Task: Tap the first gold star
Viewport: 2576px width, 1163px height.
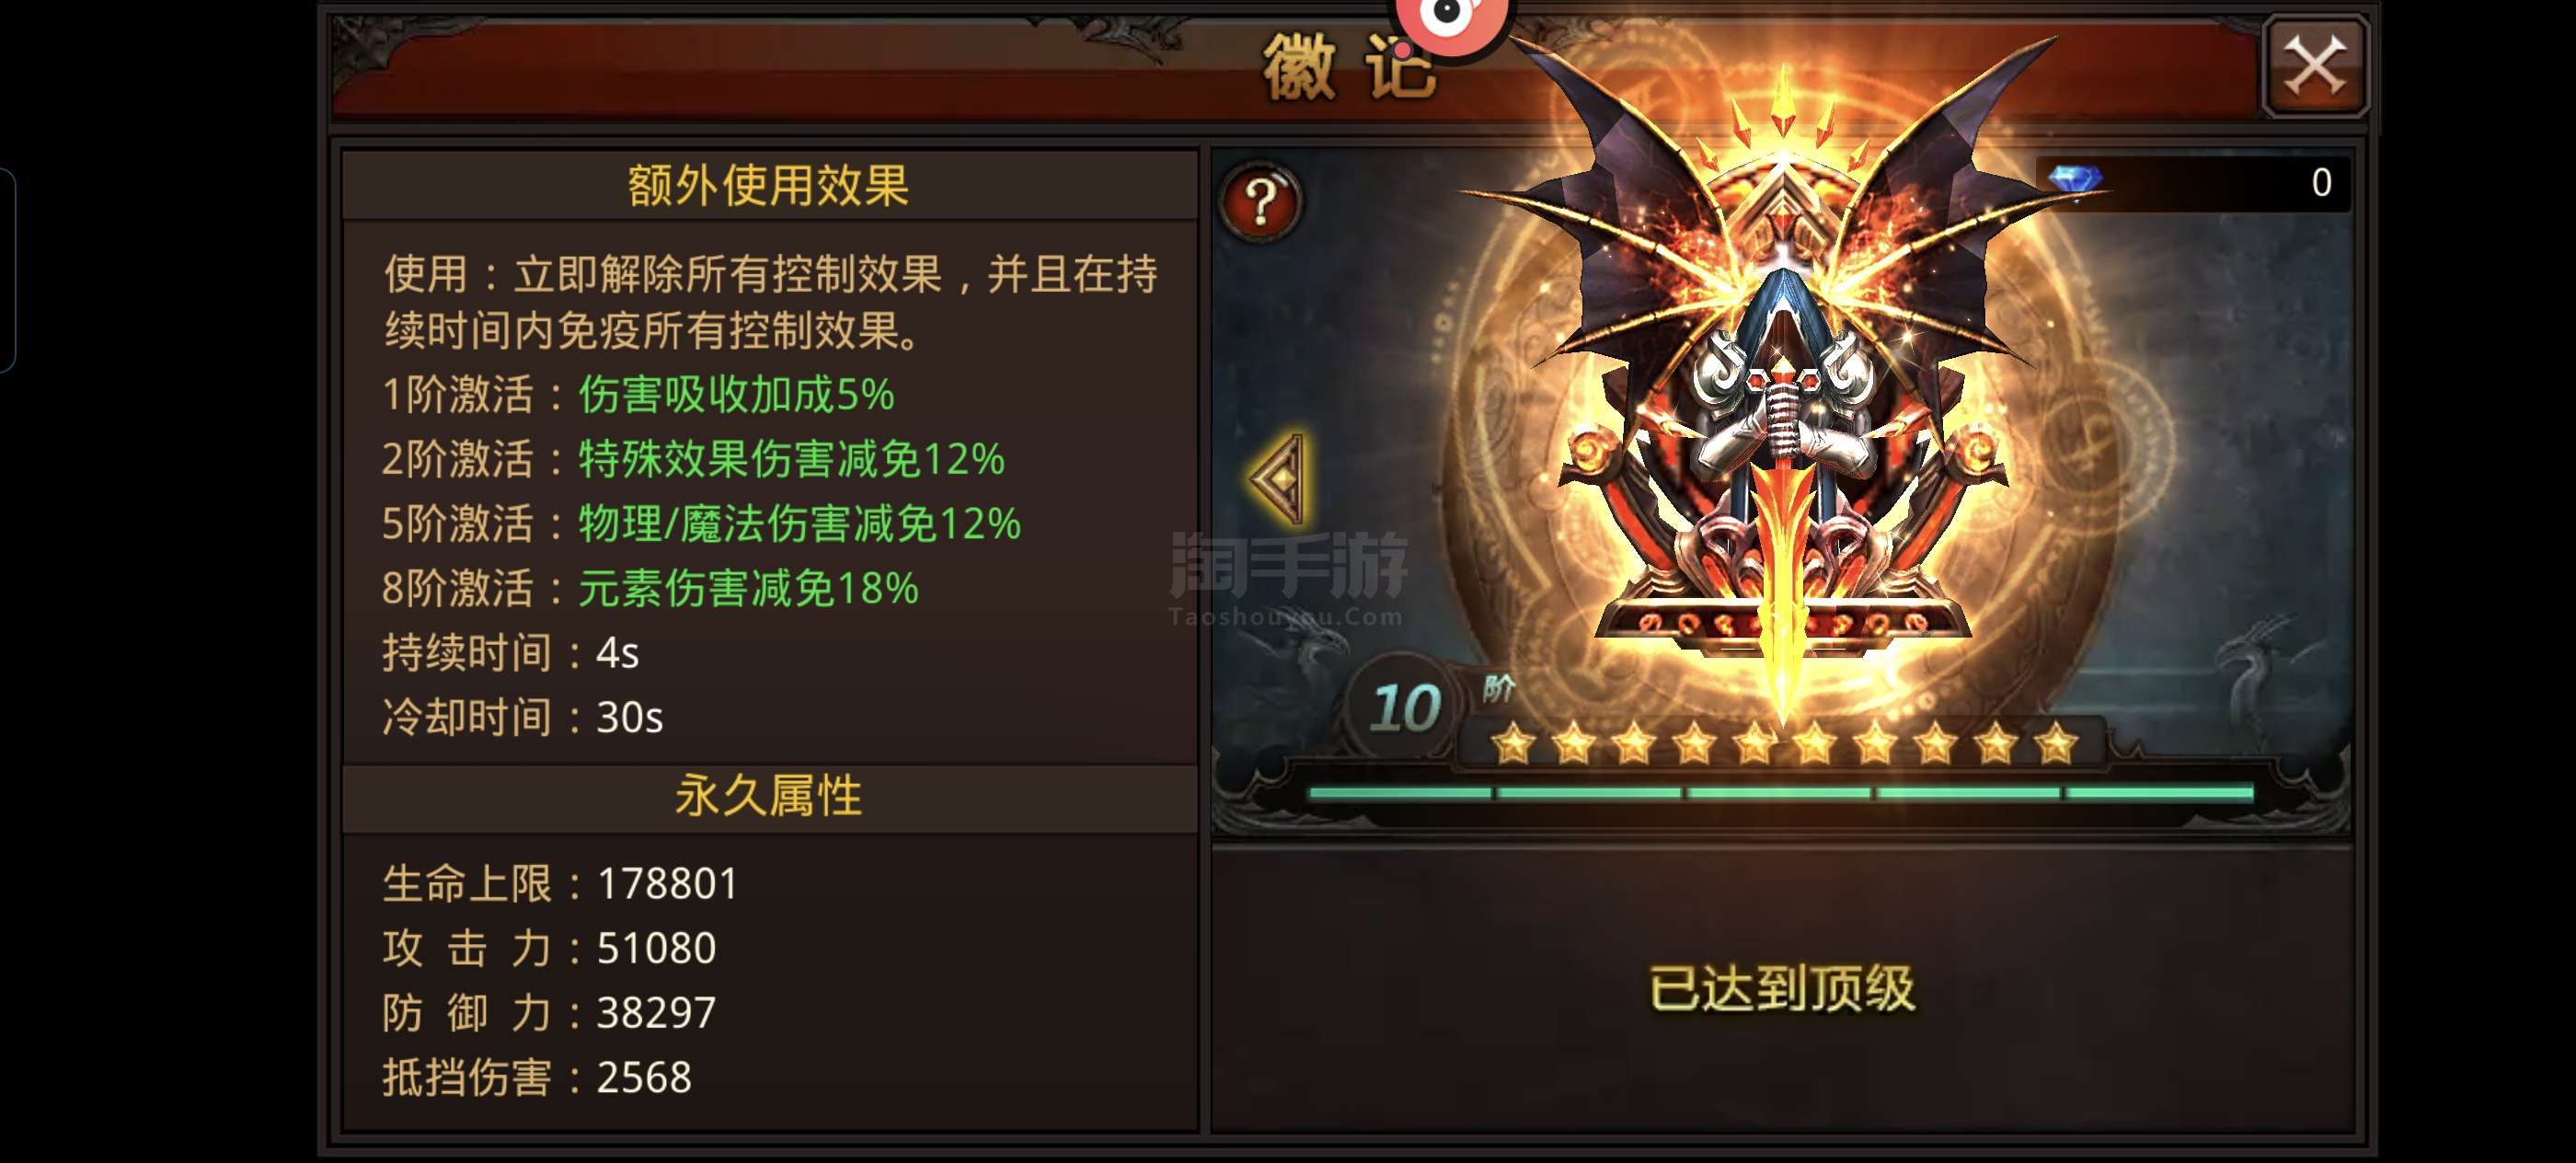Action: (x=1512, y=745)
